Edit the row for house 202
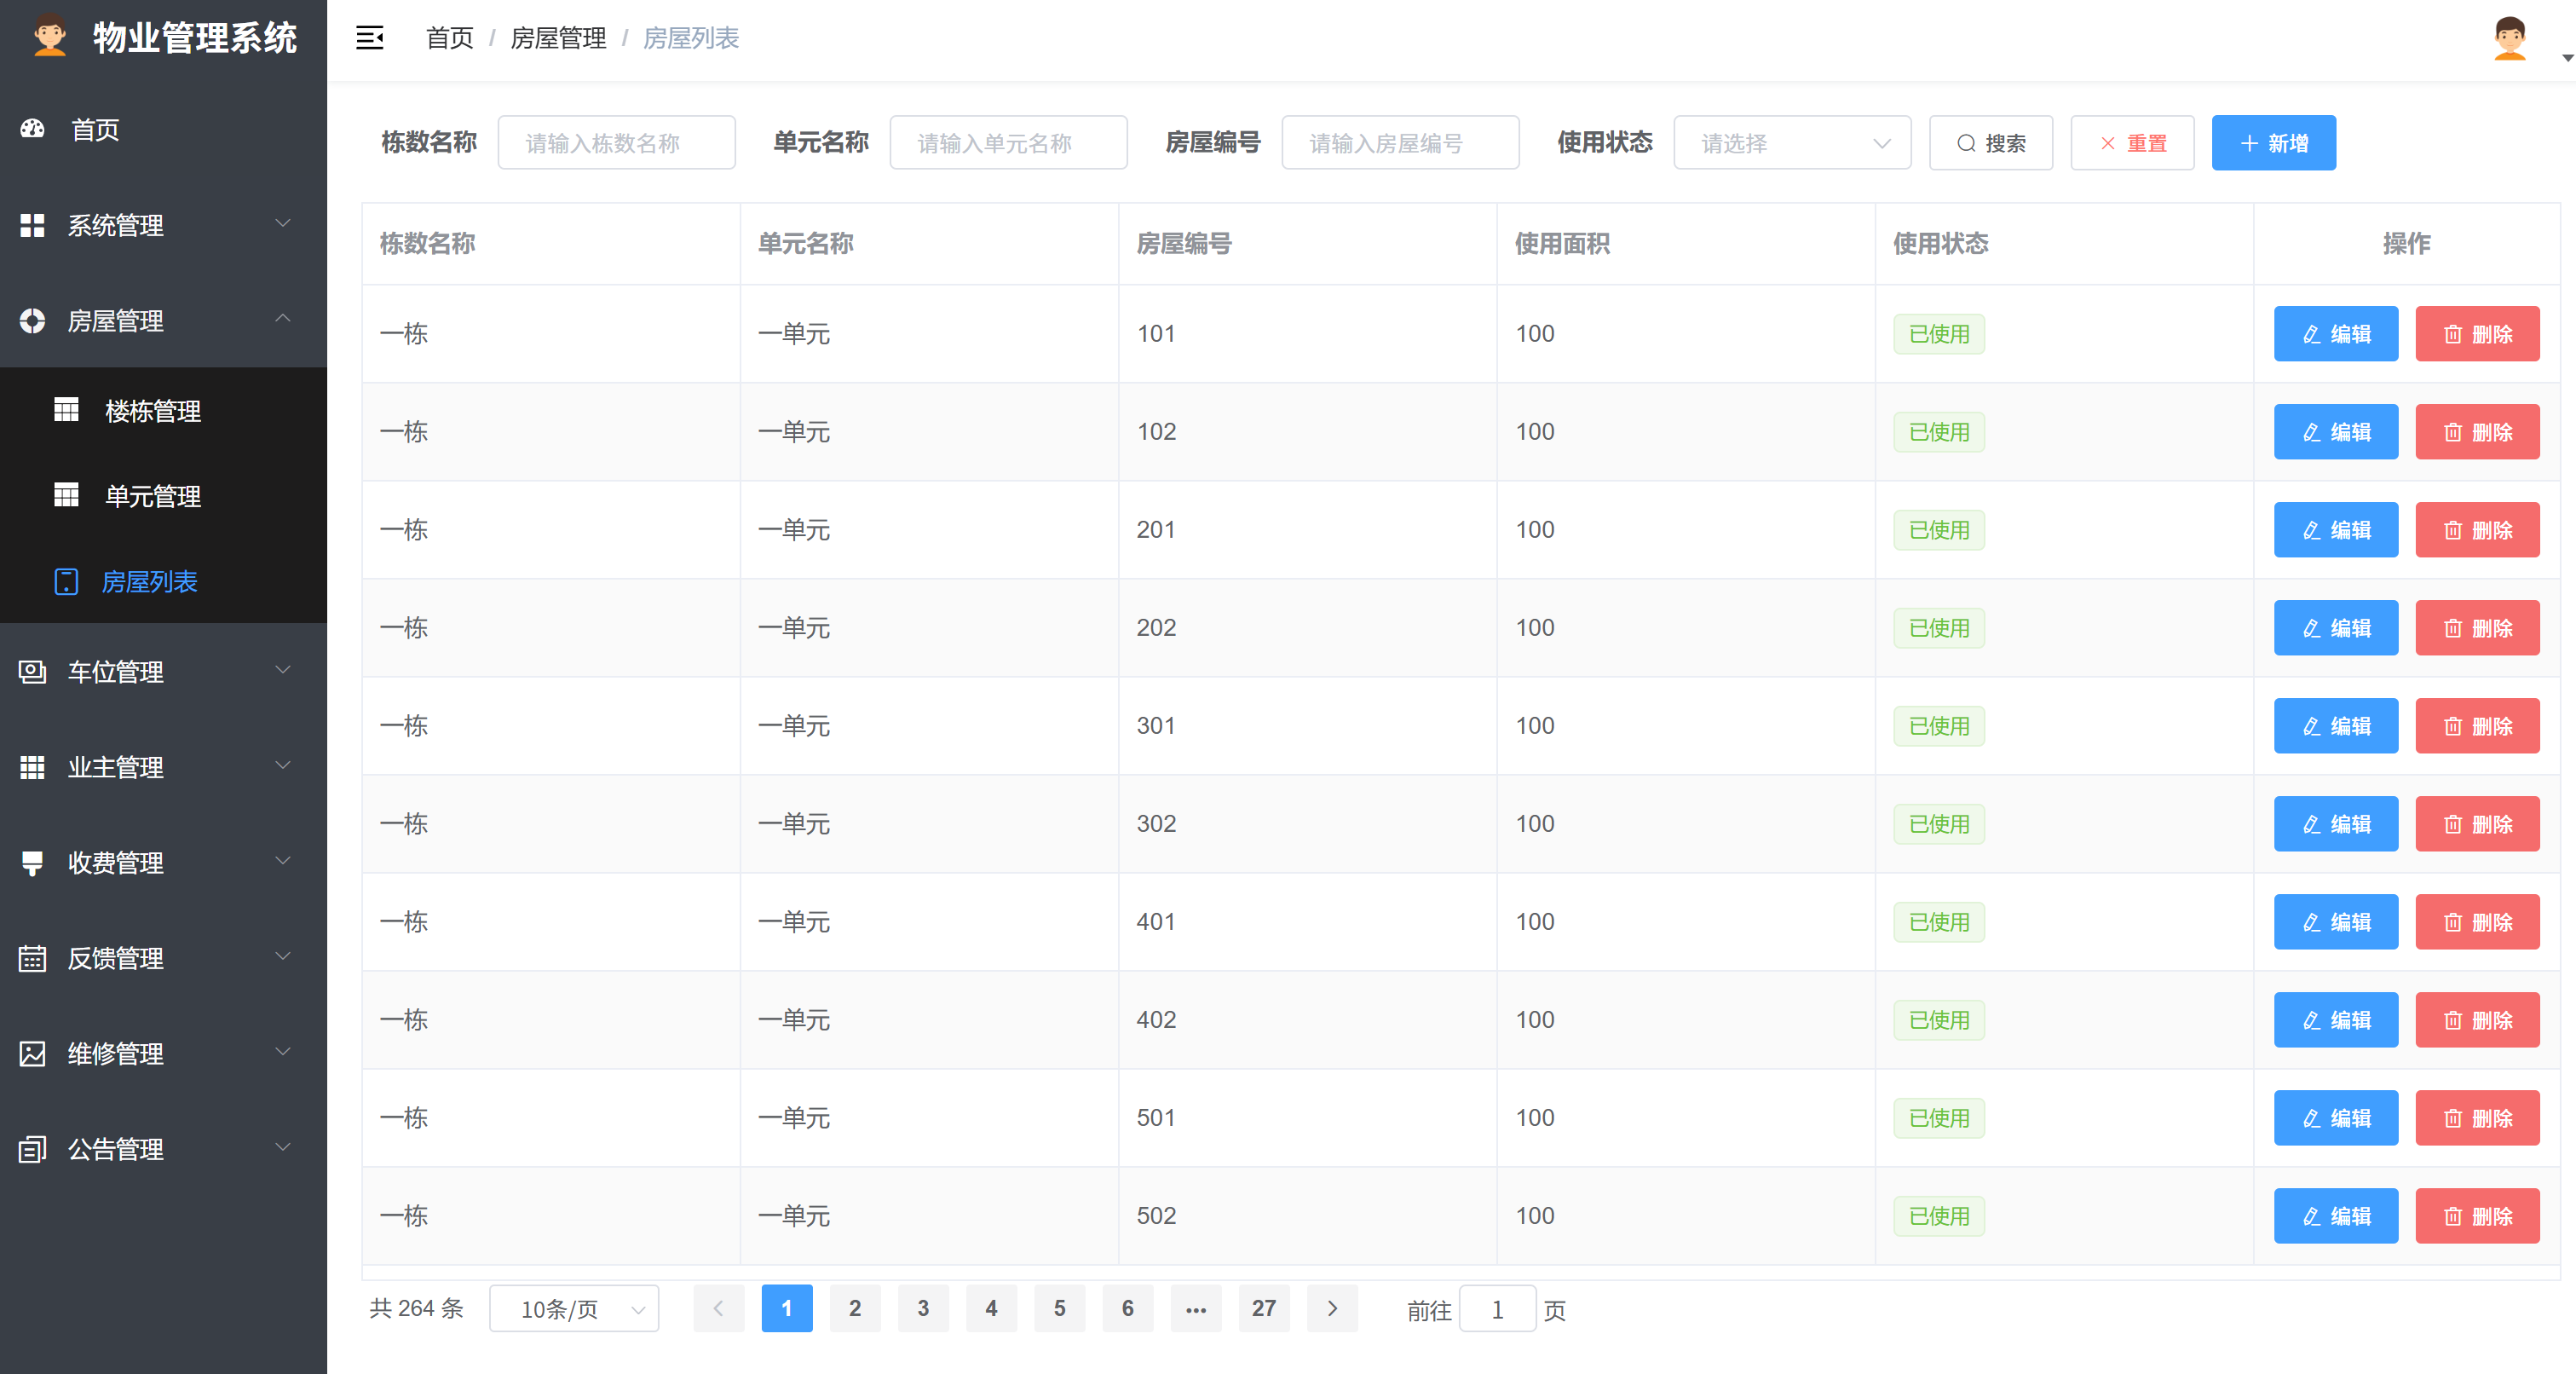Screen dimensions: 2576x1374 point(2336,628)
